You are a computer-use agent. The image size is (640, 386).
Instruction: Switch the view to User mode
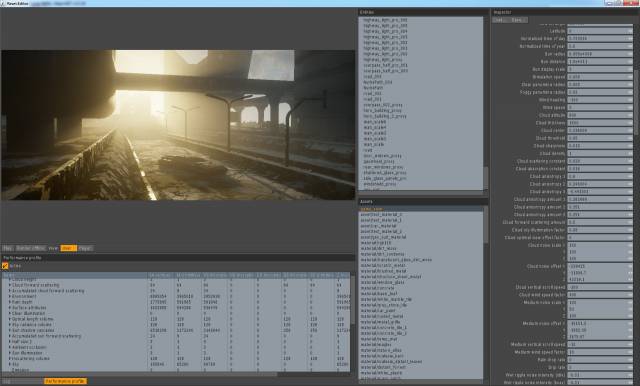point(68,248)
